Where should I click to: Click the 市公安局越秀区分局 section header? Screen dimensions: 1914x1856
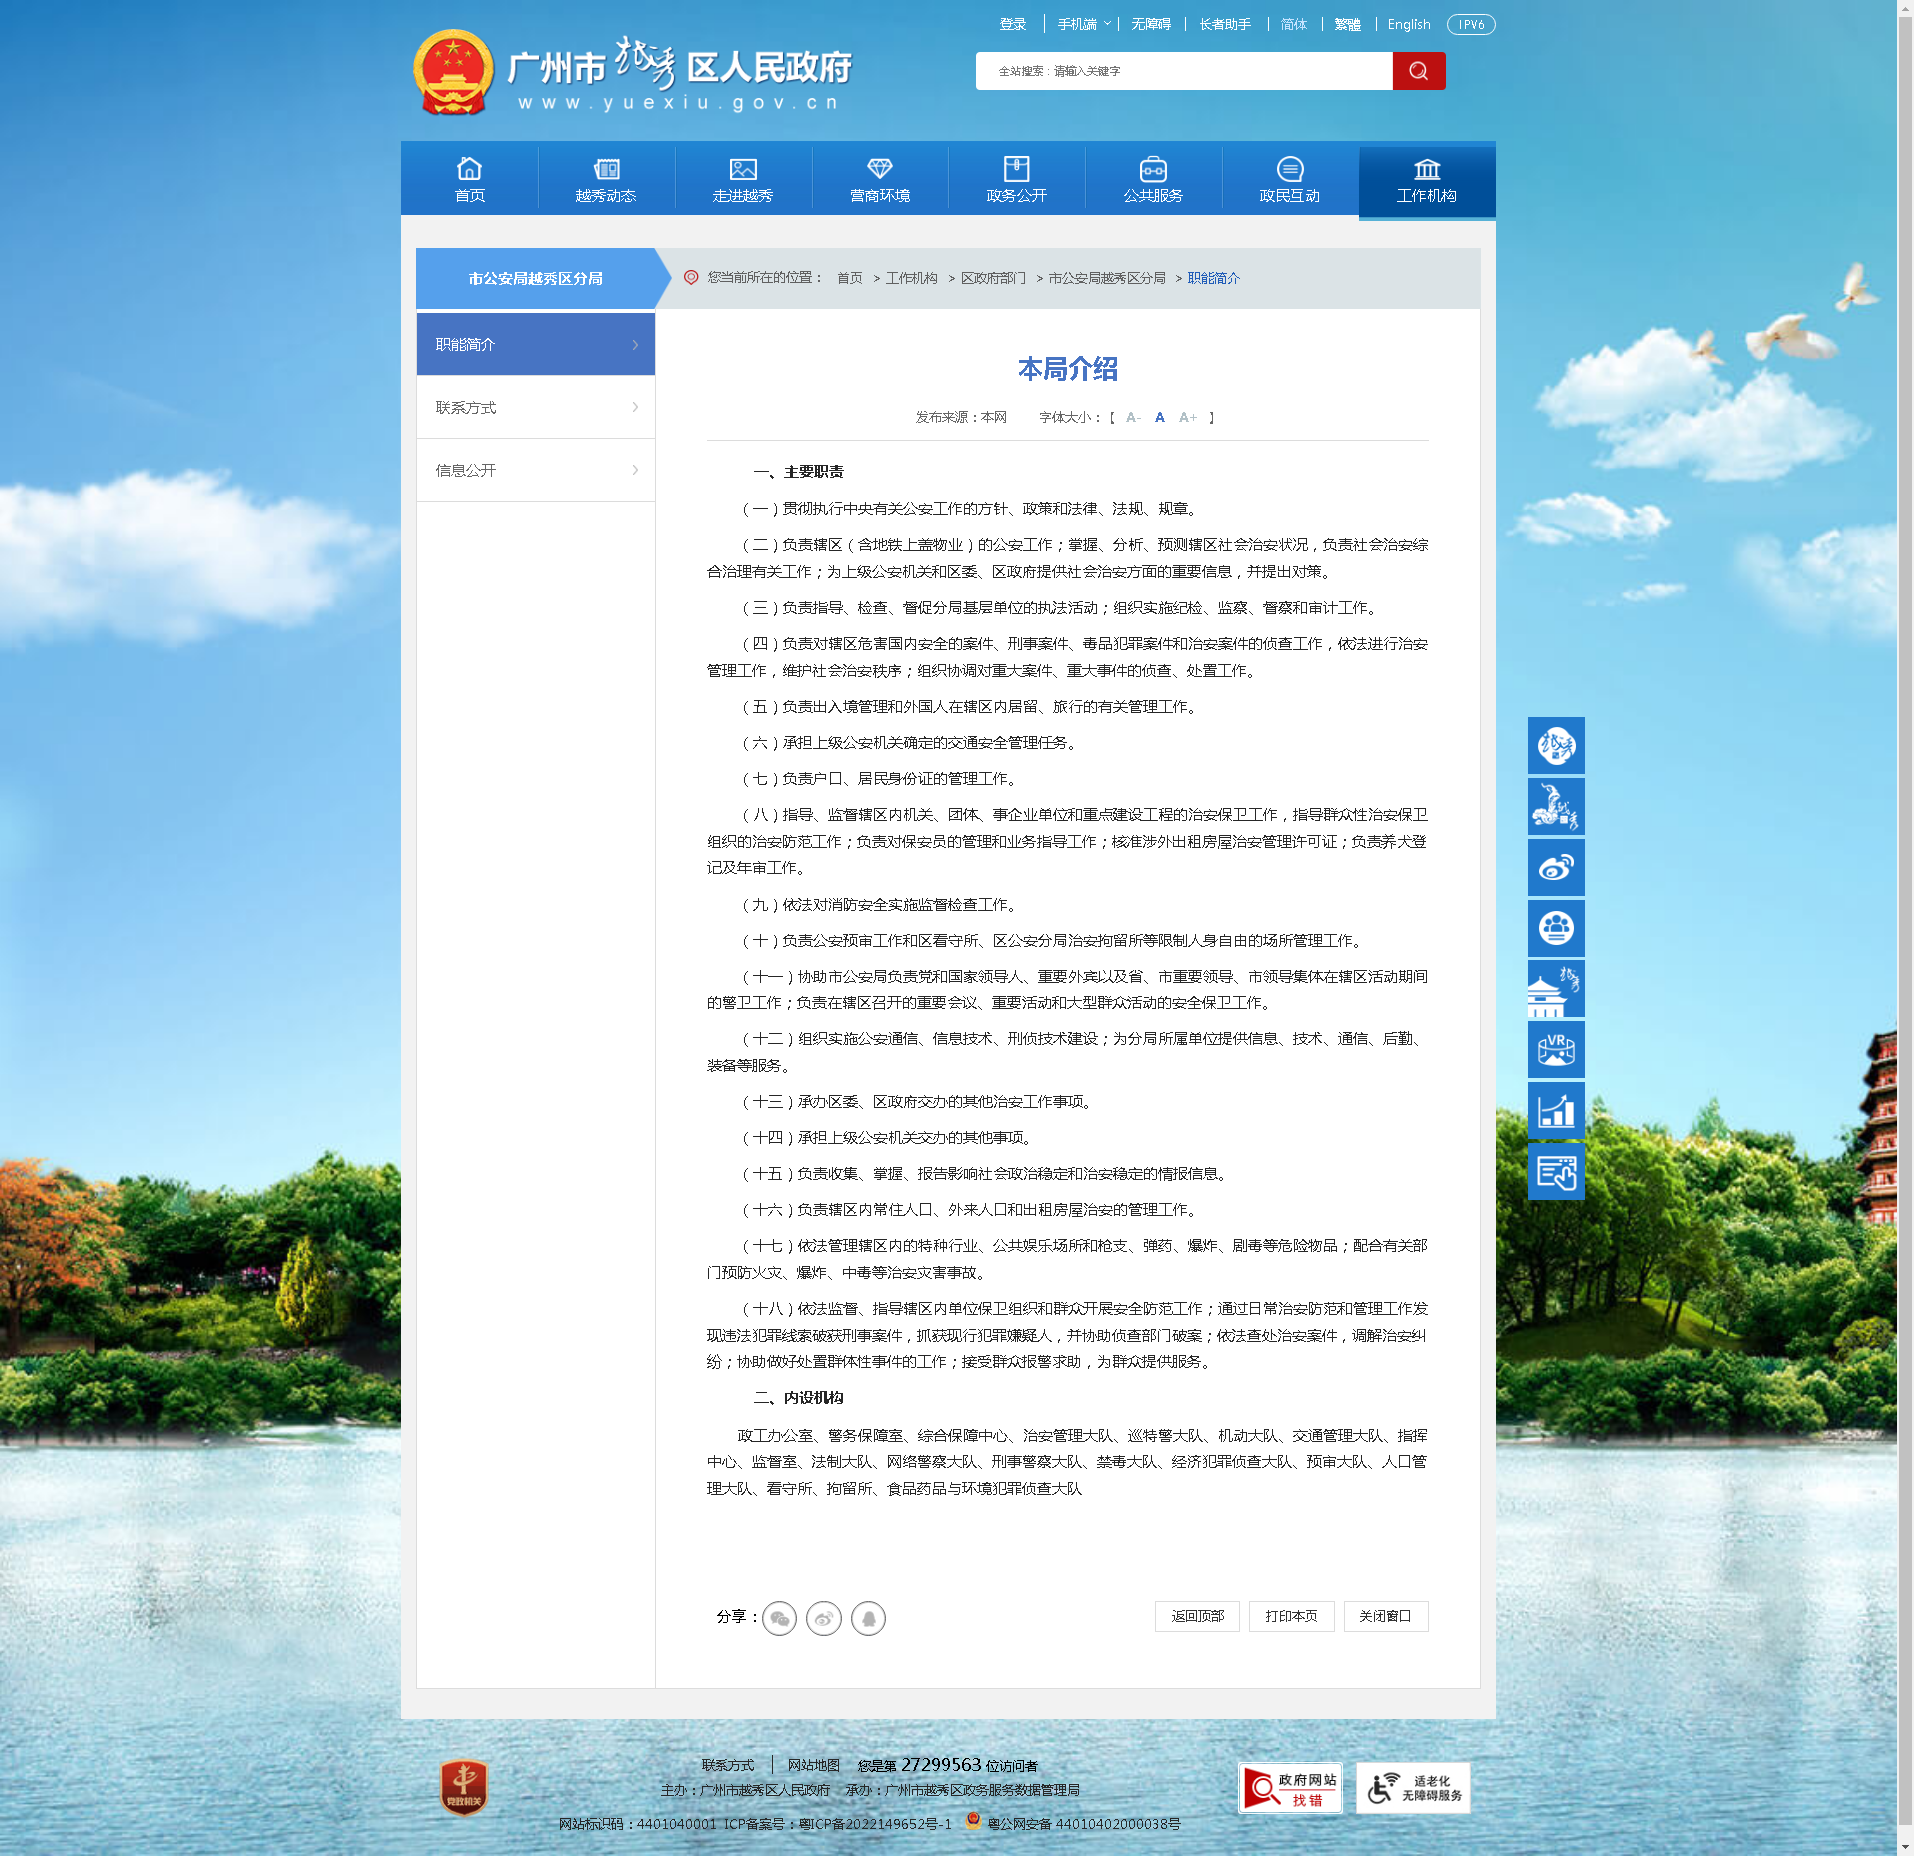pyautogui.click(x=536, y=278)
